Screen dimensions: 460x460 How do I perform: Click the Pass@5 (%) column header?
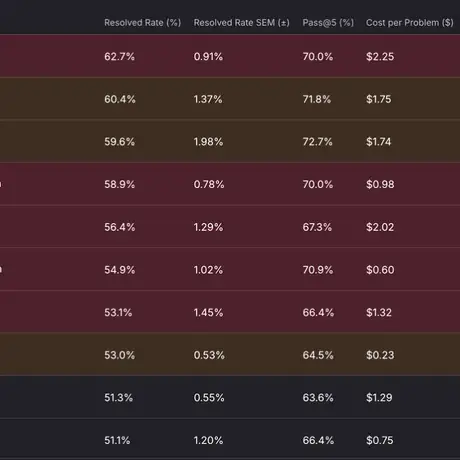[x=328, y=23]
